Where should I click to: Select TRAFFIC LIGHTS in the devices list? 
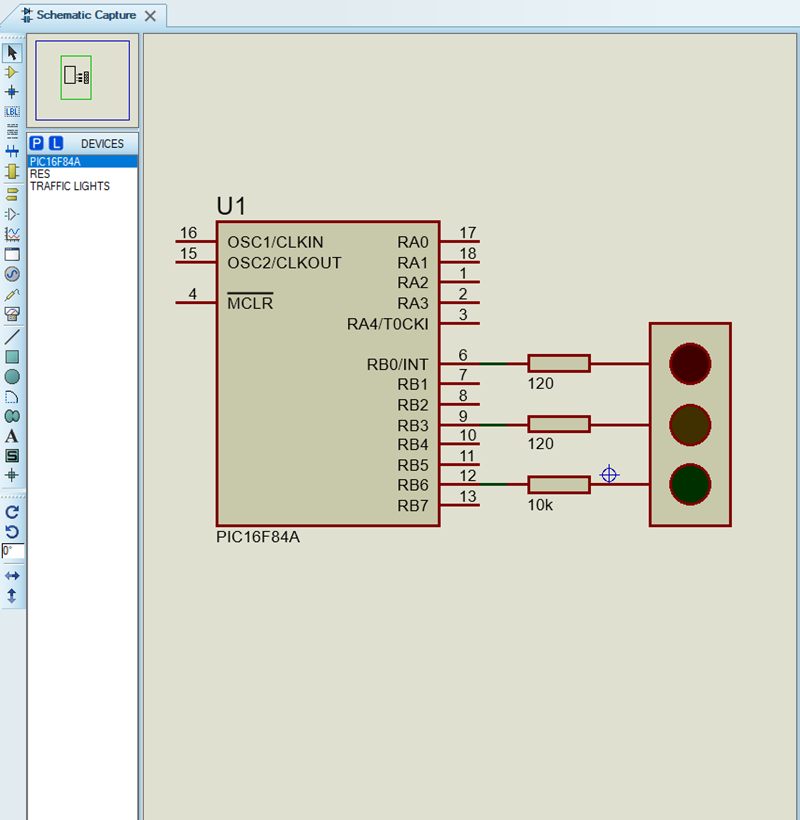pyautogui.click(x=69, y=186)
